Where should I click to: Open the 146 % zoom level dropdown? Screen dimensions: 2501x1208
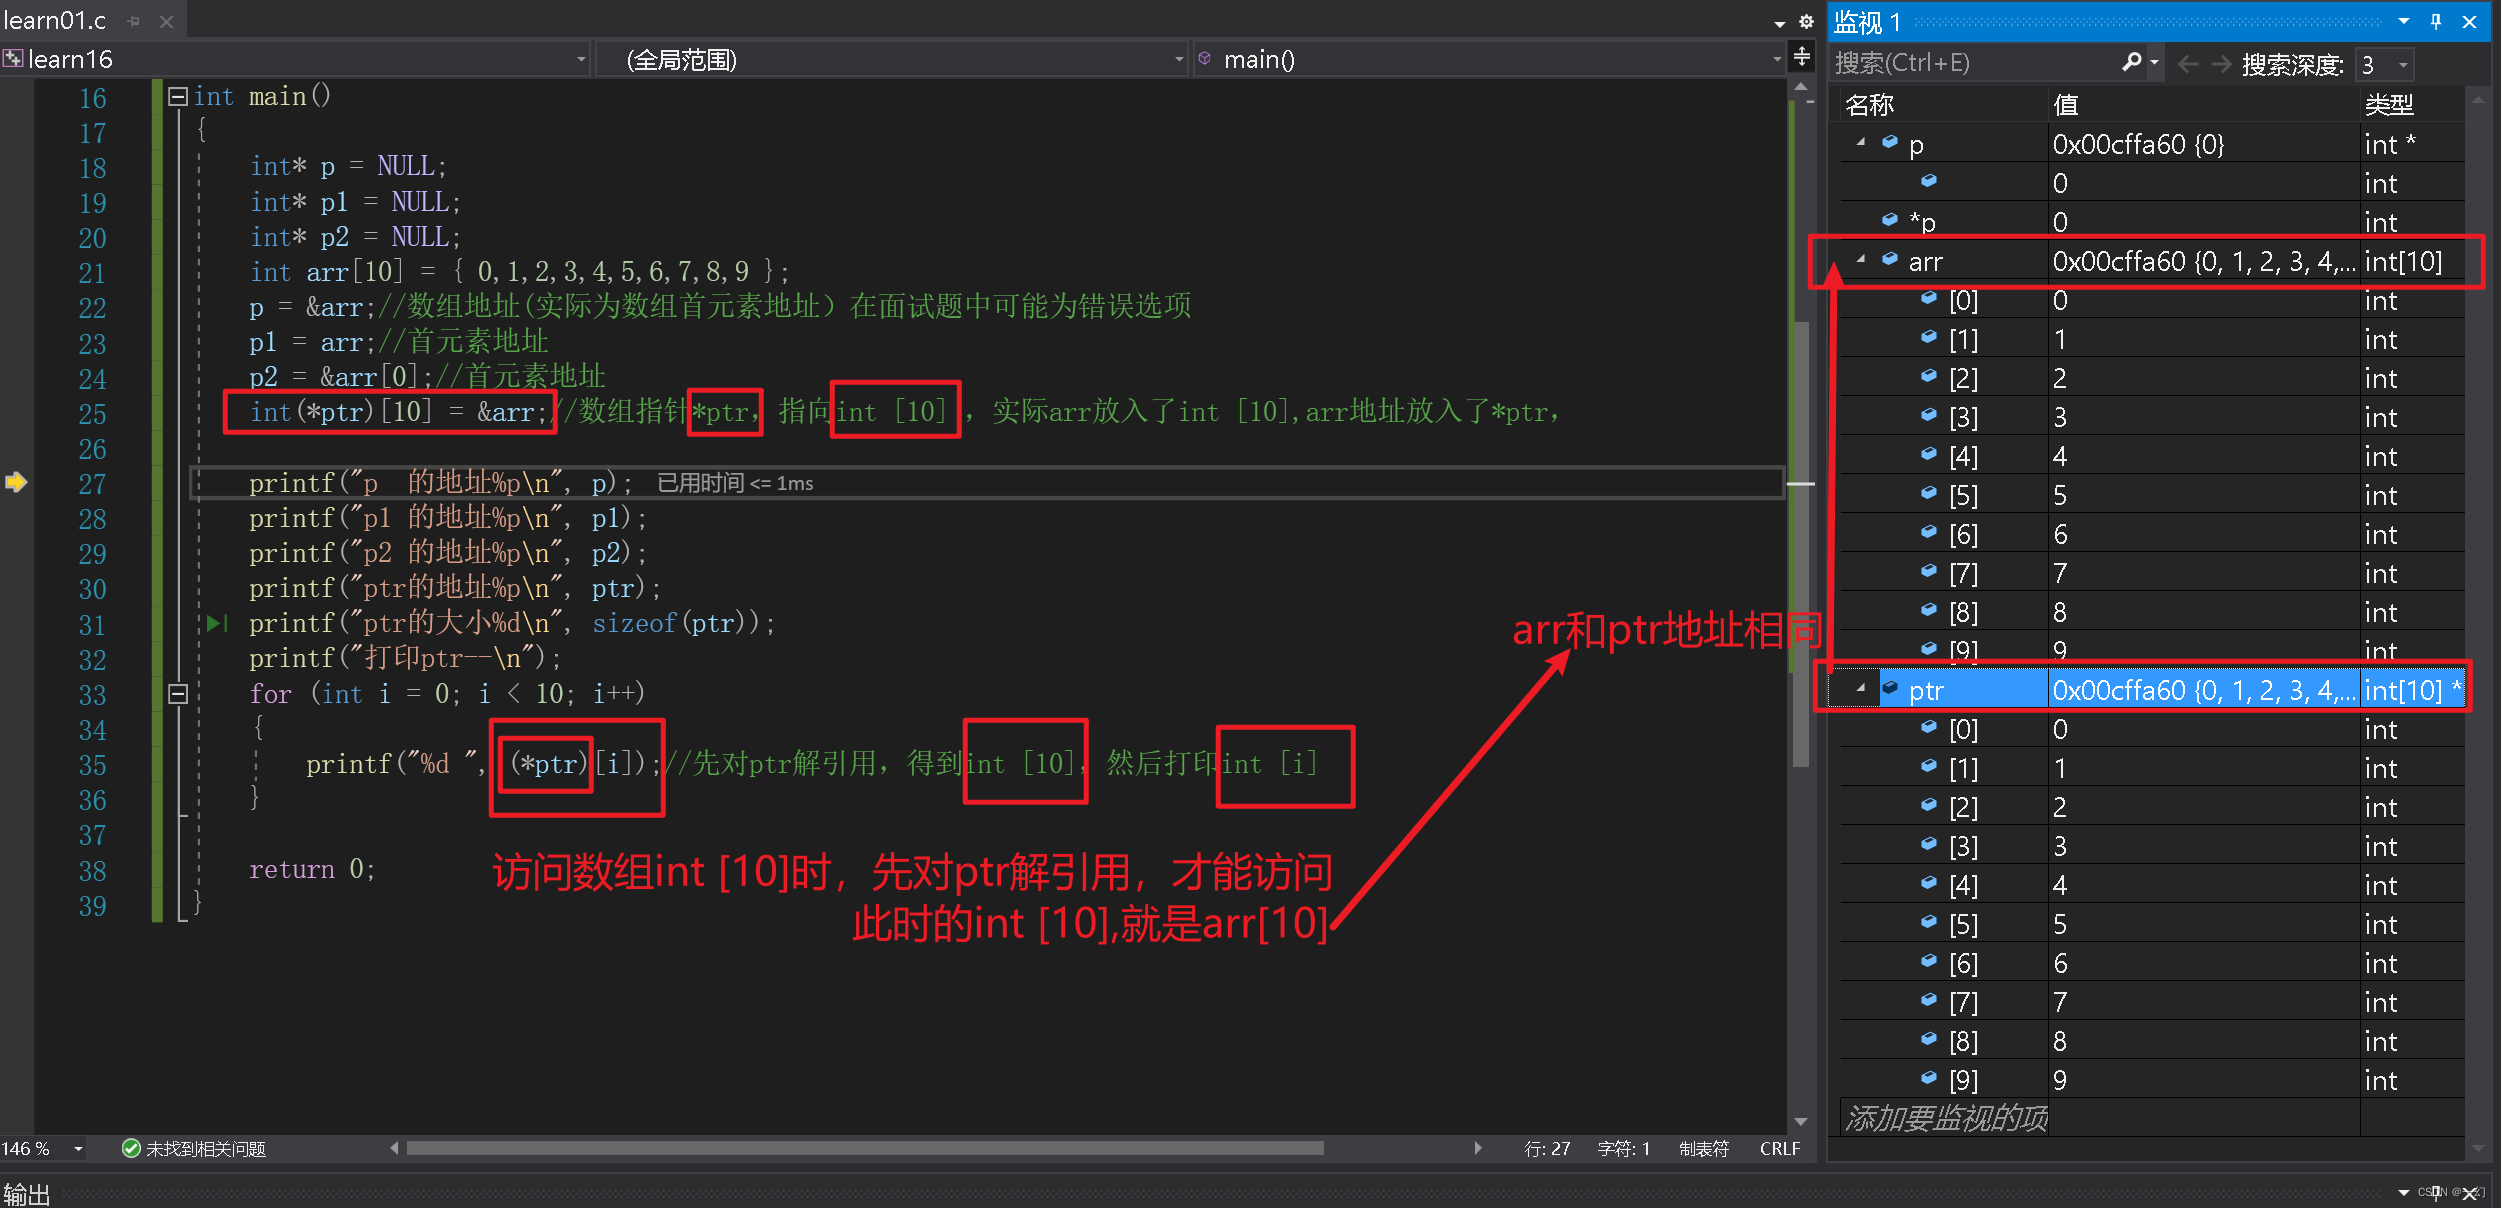[78, 1149]
